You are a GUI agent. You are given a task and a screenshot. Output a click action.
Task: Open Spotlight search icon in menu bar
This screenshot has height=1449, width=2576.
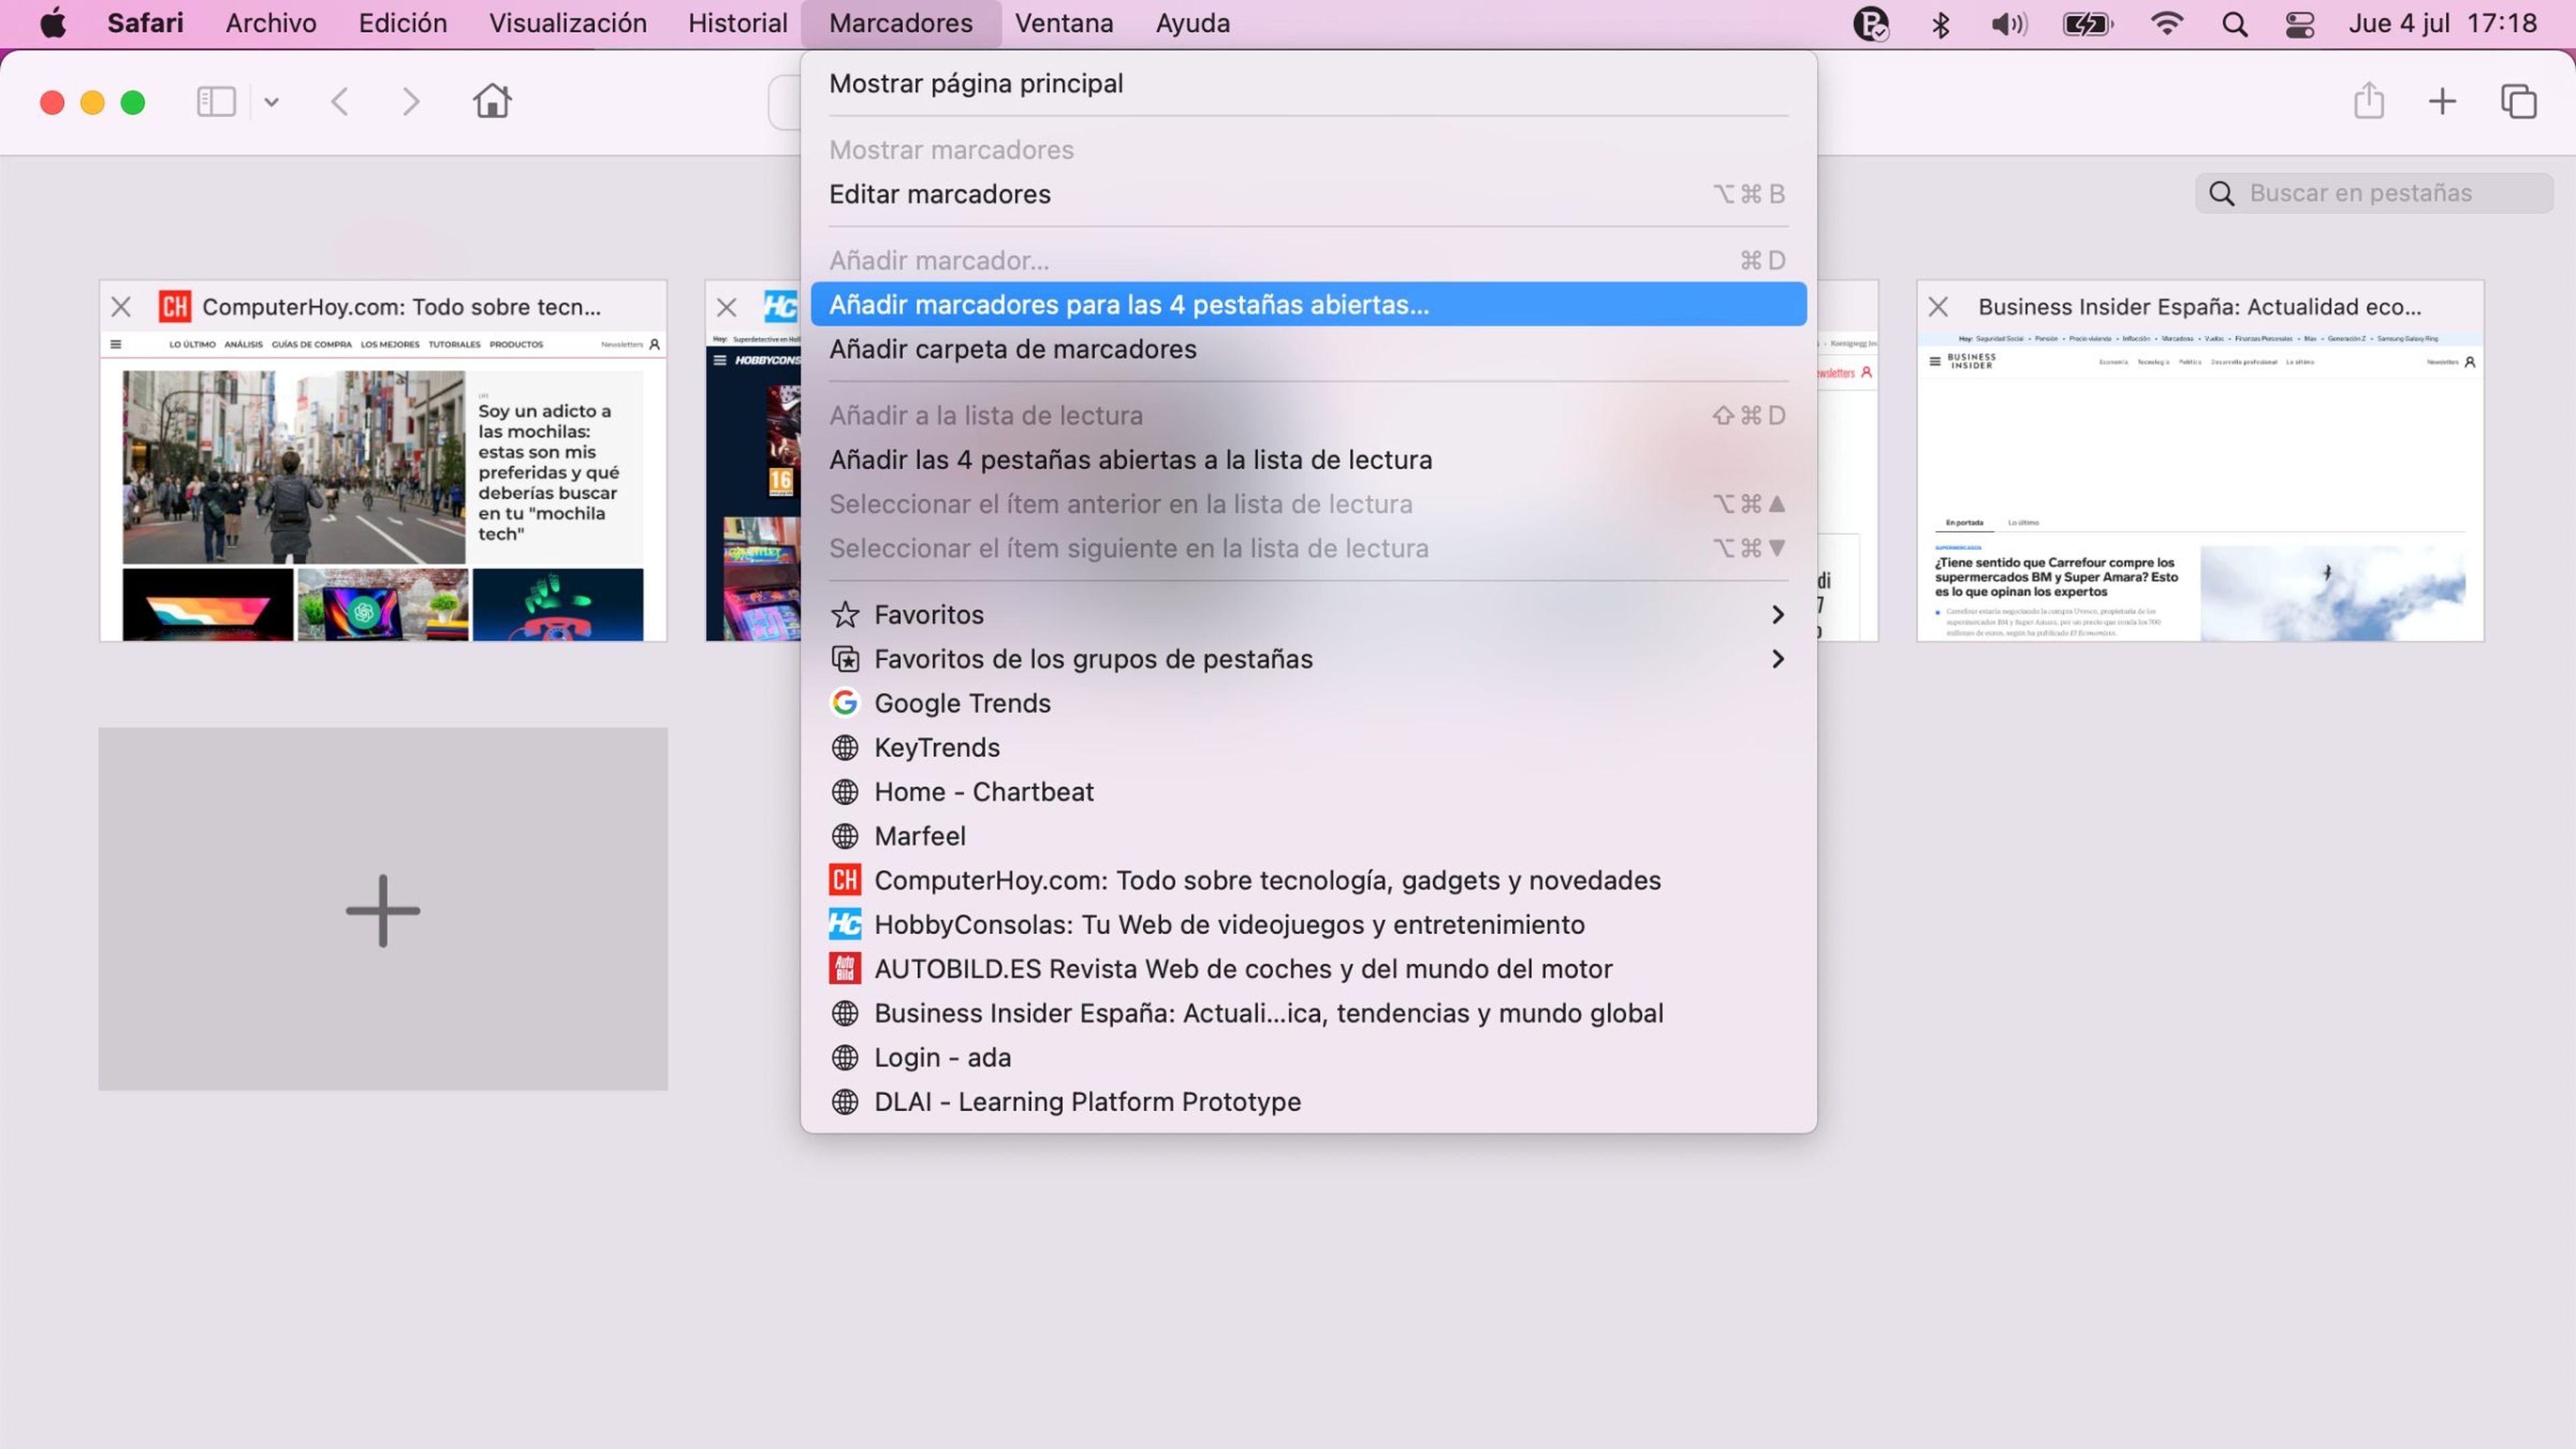click(x=2235, y=24)
